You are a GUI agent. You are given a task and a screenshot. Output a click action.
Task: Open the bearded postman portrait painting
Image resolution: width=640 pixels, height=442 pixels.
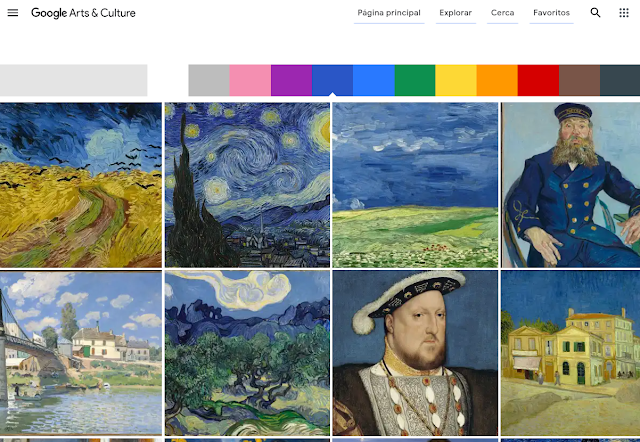tap(571, 185)
